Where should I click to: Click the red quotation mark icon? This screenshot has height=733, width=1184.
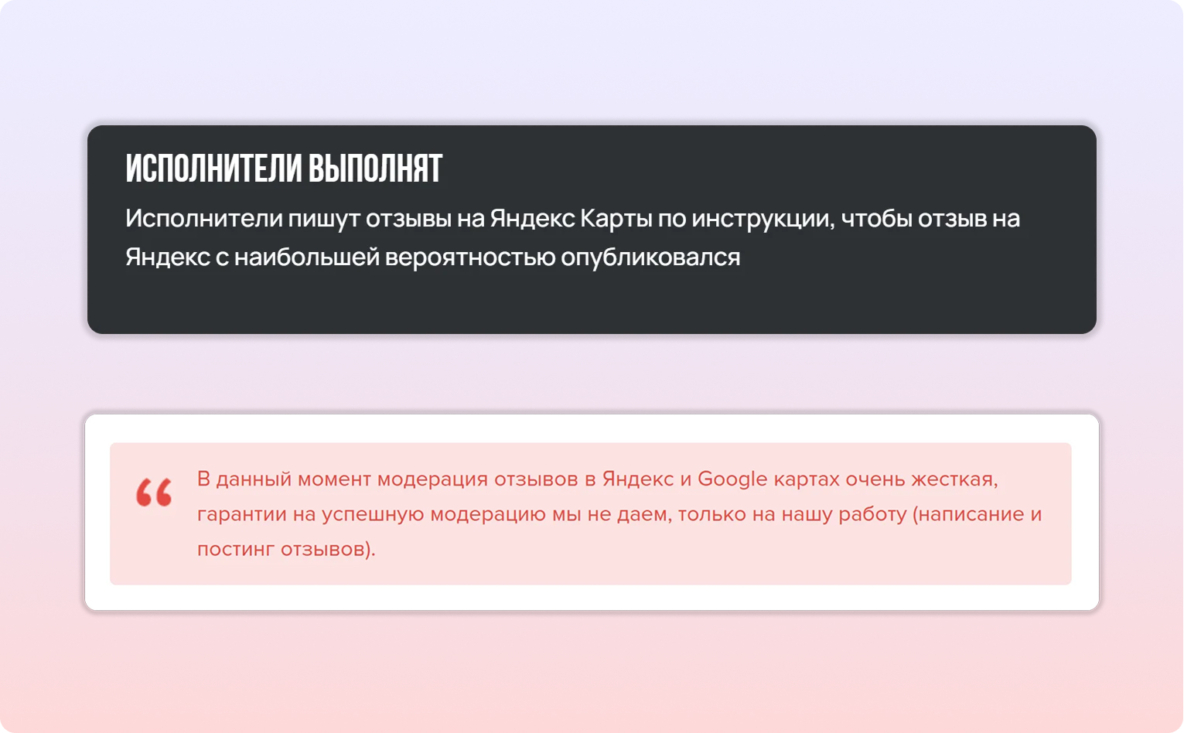coord(154,493)
